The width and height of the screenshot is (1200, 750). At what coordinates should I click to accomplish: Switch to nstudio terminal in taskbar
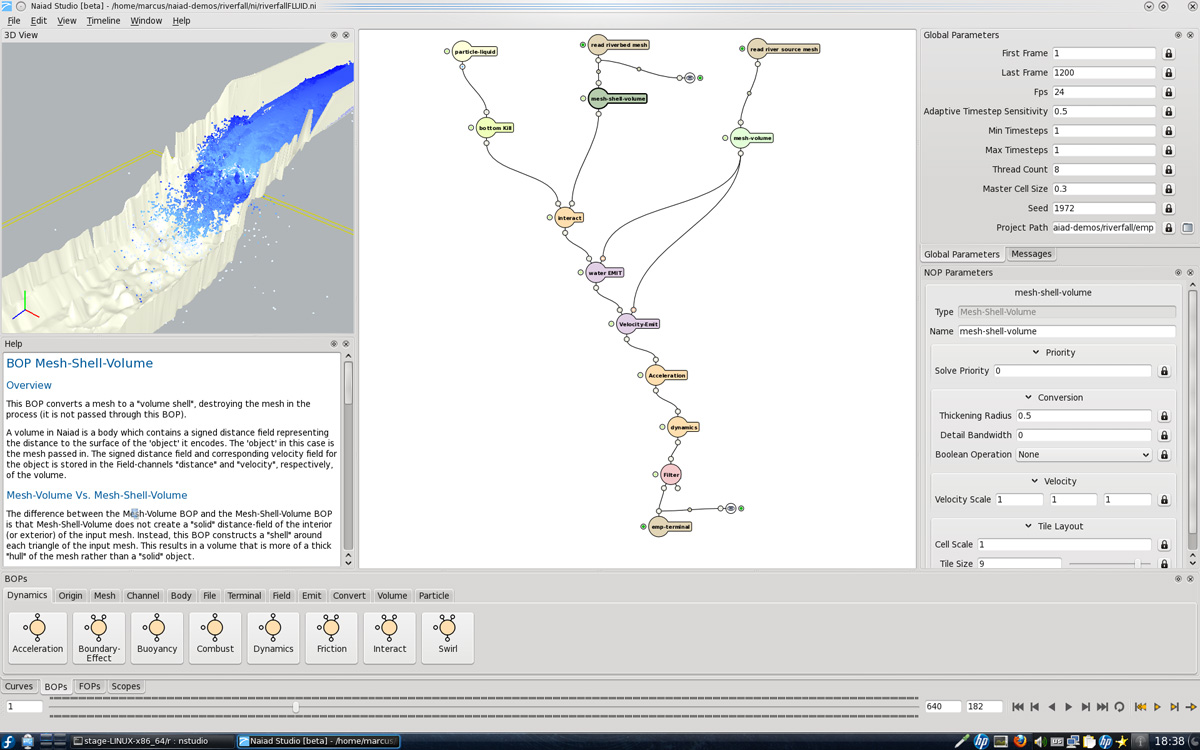[154, 741]
